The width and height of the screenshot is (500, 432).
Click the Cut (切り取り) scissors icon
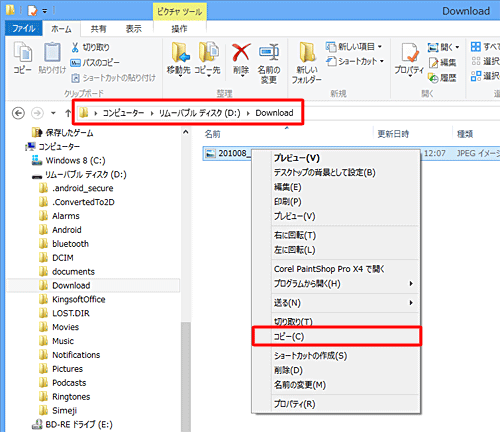coord(75,47)
